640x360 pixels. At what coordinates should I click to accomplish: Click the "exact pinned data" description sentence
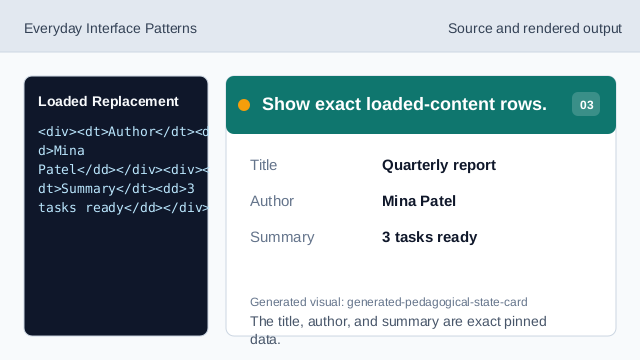(398, 330)
